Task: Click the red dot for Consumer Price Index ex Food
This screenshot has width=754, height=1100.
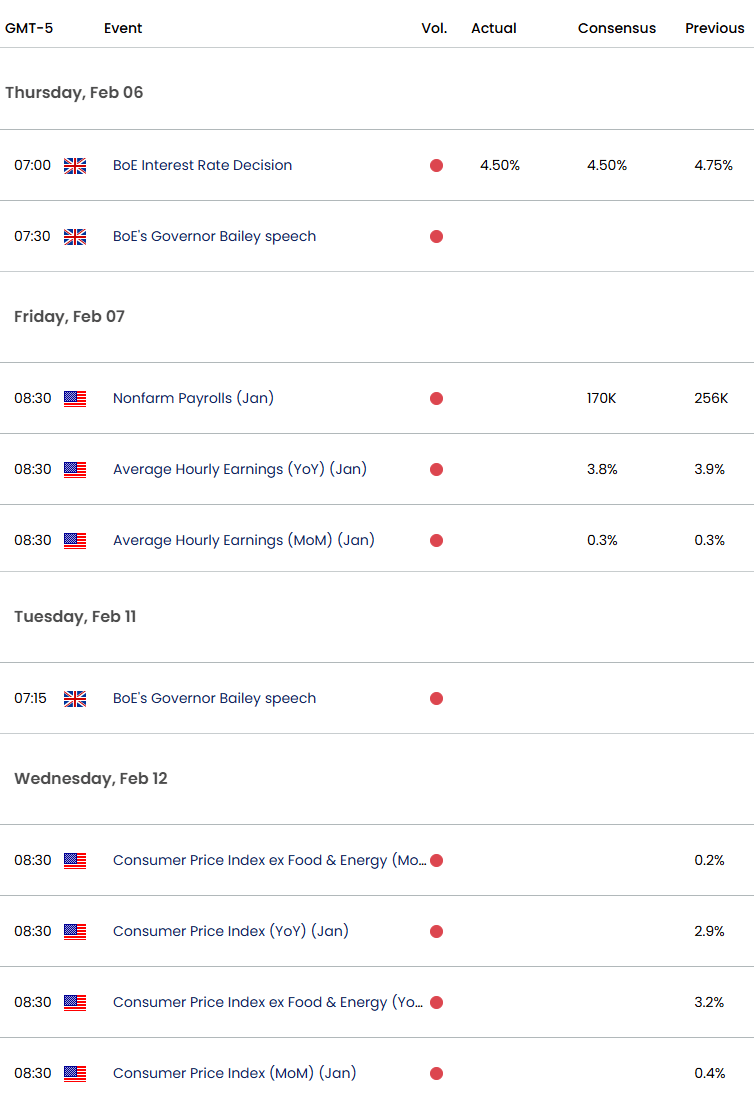Action: point(436,860)
